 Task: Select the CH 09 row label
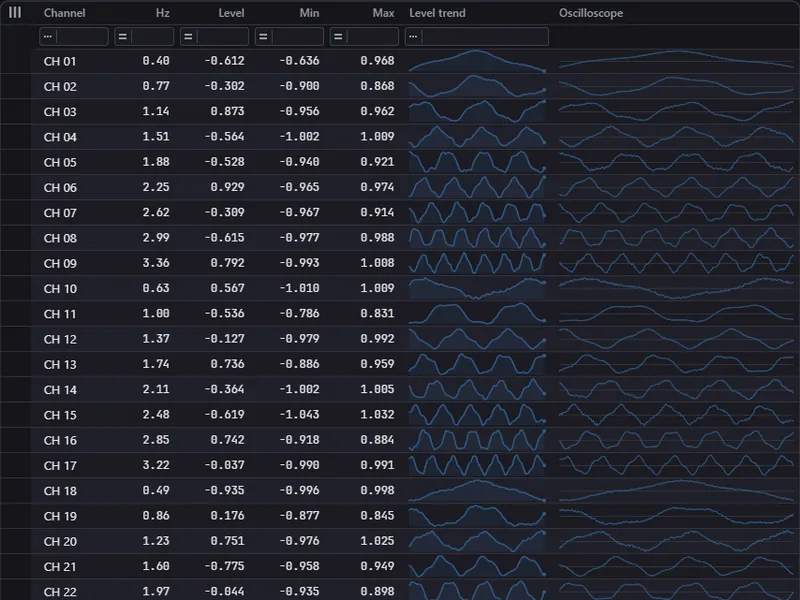60,264
